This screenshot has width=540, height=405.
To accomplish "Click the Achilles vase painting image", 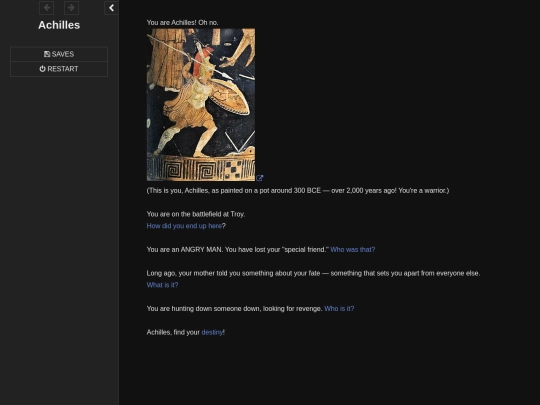I will (x=201, y=105).
